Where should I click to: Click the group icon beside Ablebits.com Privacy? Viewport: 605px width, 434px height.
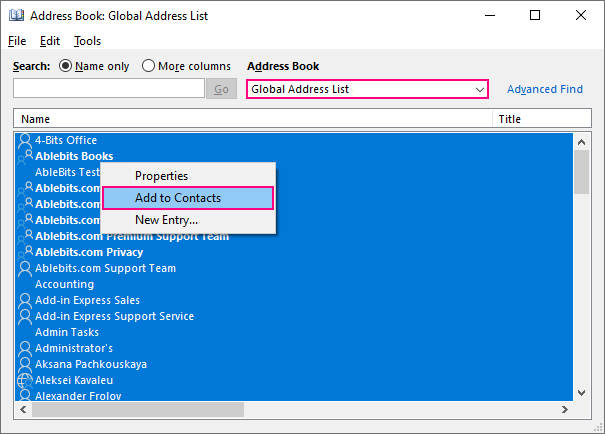25,252
